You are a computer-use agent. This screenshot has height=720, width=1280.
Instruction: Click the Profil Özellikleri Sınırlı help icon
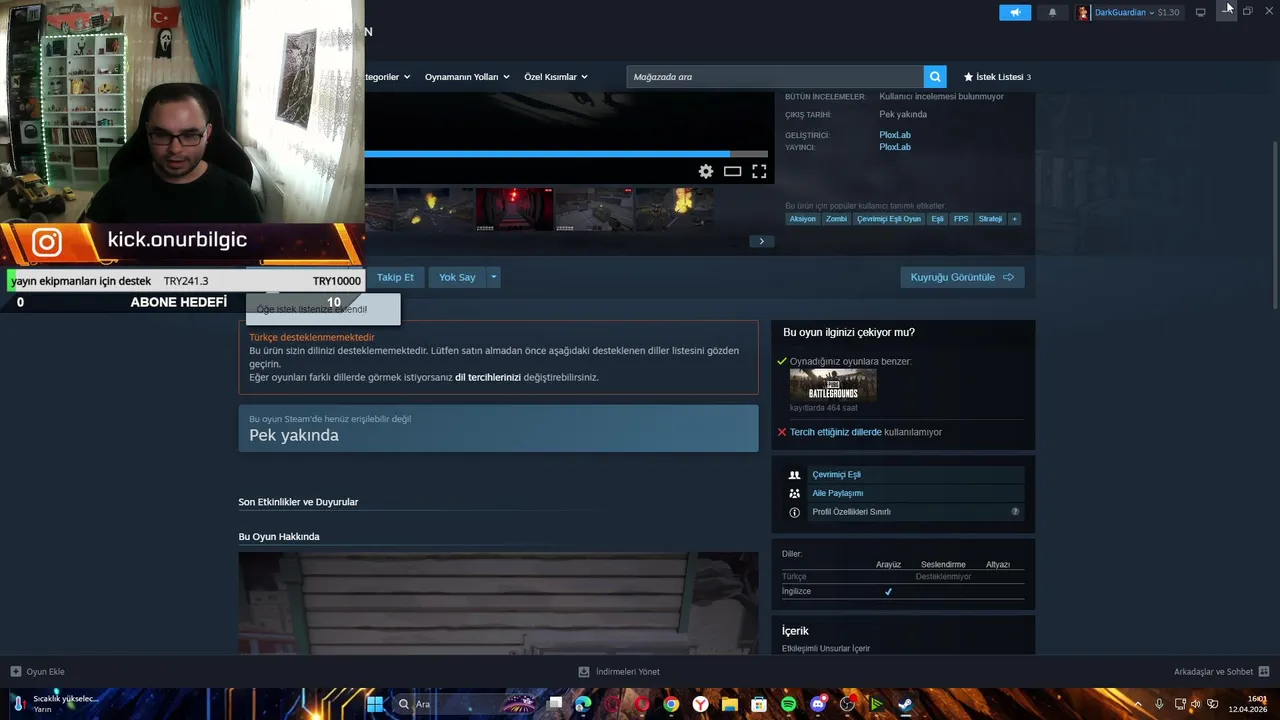(x=1015, y=512)
